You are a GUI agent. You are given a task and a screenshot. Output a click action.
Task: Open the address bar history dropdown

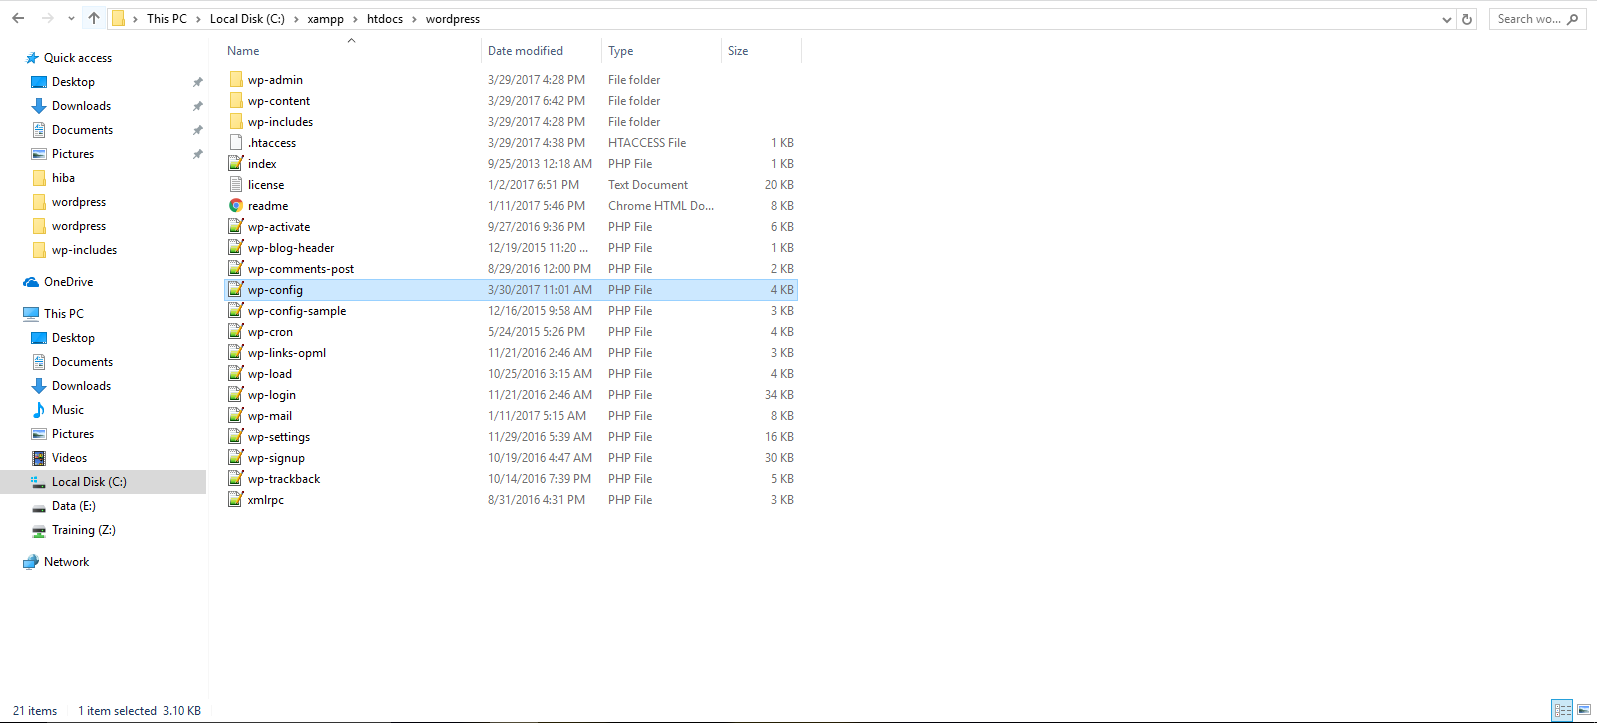click(1447, 19)
